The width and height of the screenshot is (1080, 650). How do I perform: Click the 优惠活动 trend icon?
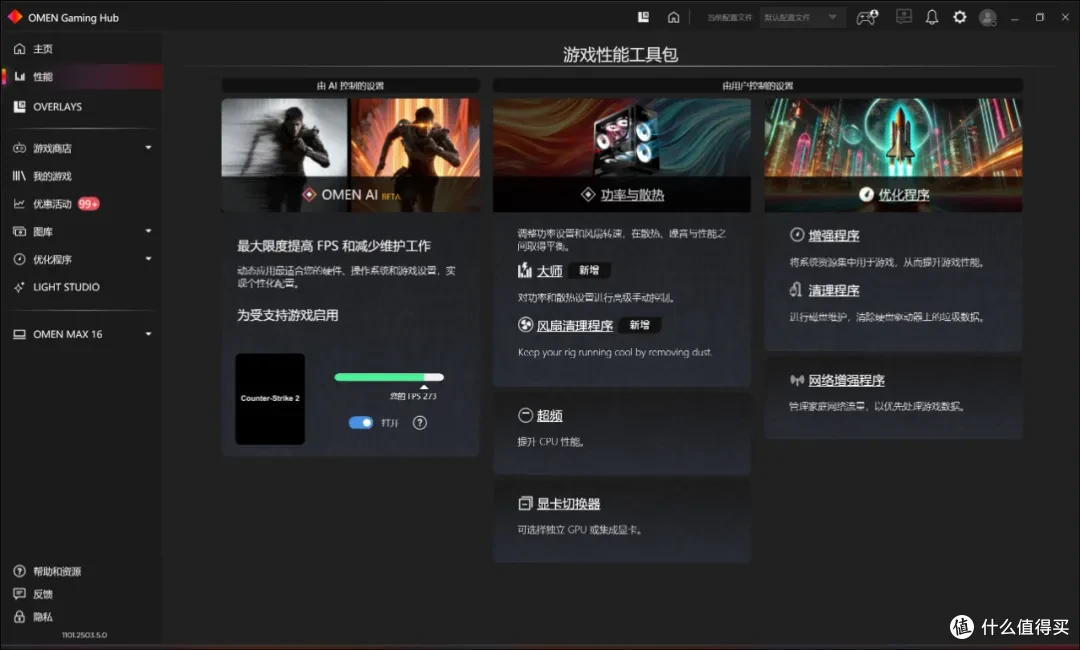(x=19, y=204)
